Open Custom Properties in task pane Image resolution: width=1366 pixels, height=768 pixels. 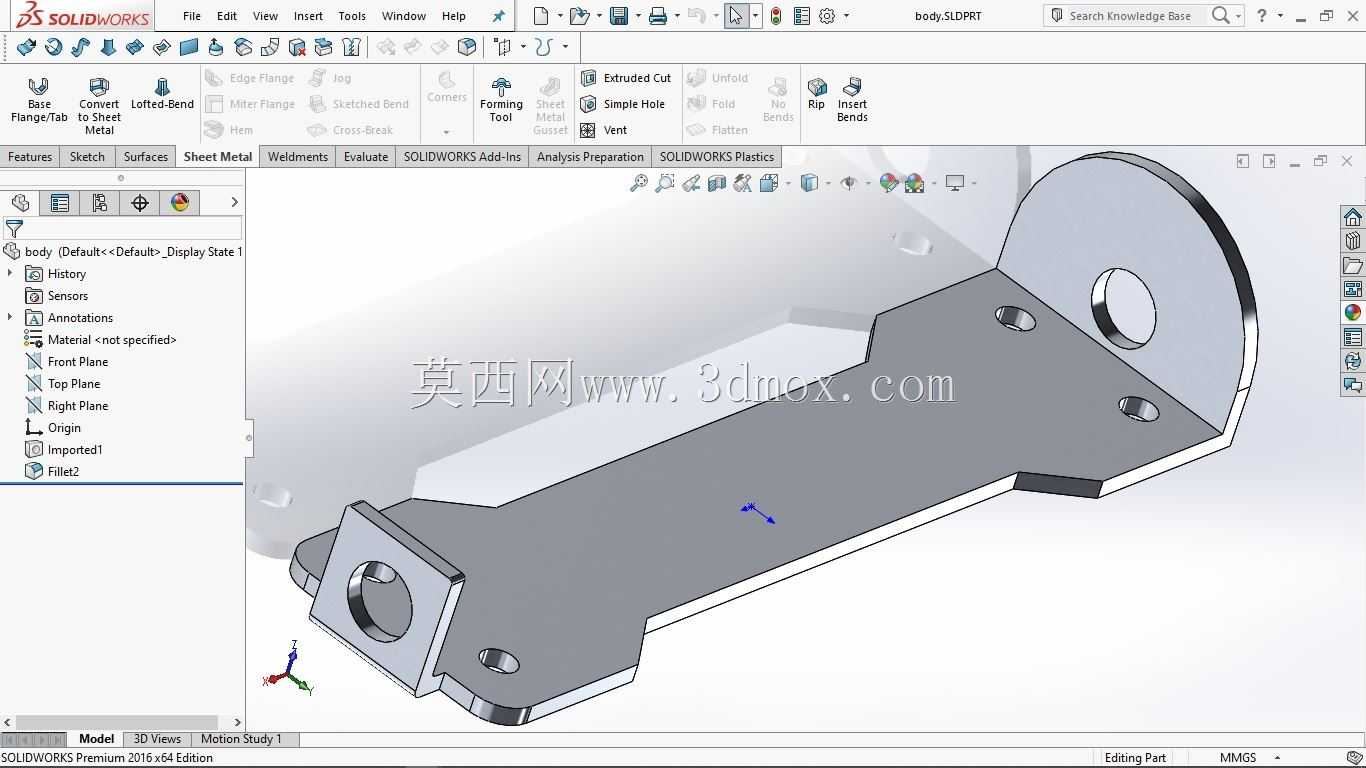point(1353,337)
